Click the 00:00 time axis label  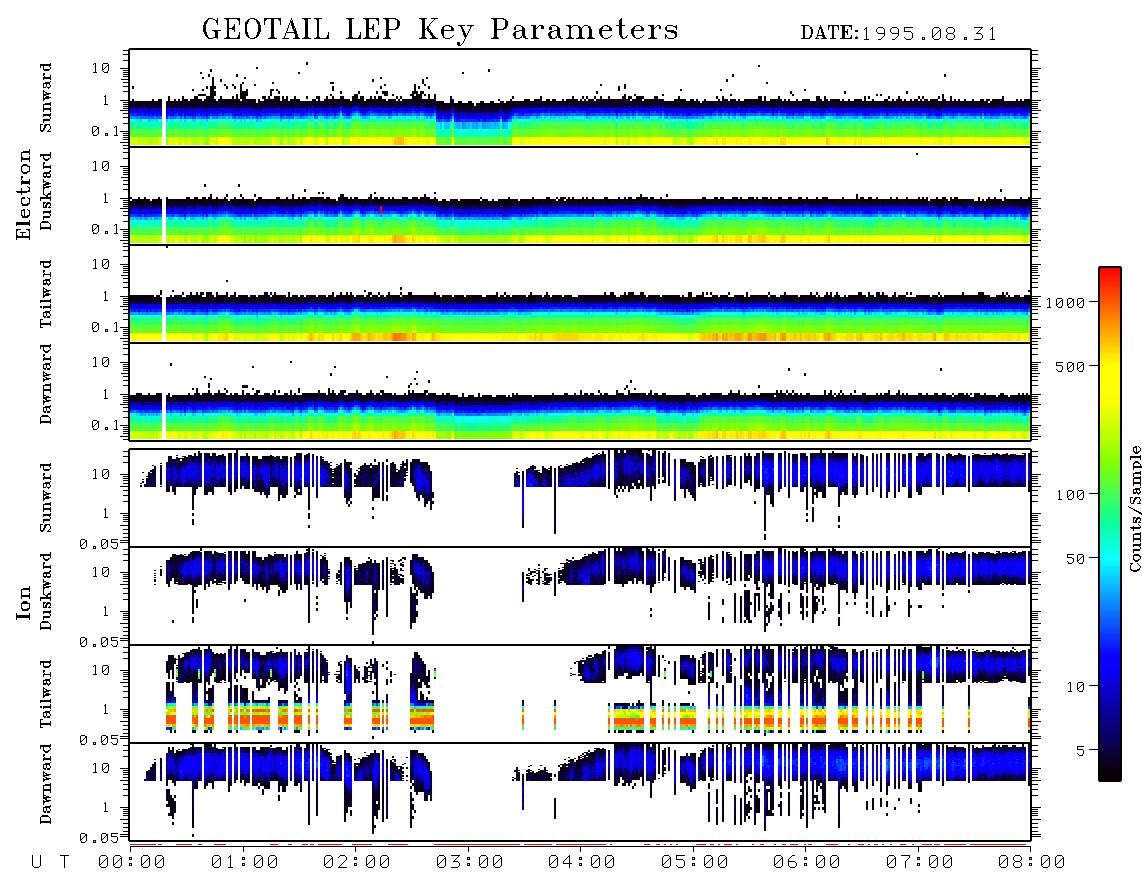(132, 862)
